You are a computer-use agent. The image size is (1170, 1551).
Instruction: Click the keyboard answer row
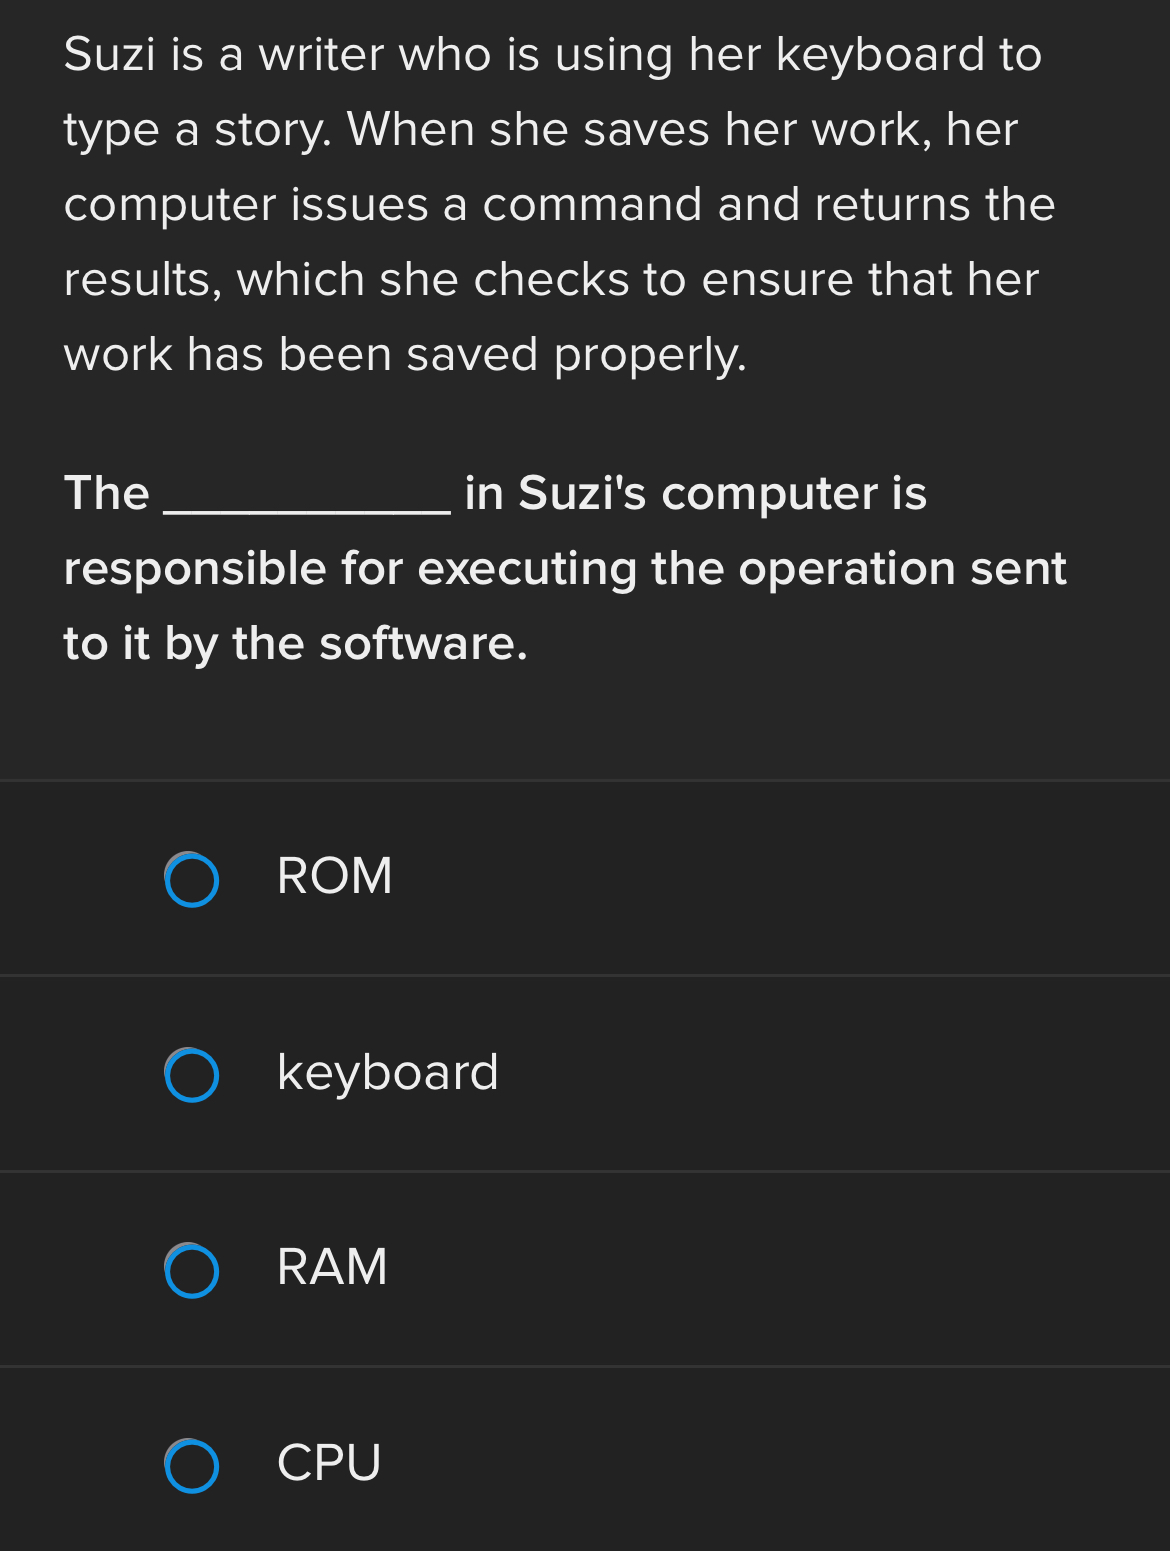point(585,1073)
